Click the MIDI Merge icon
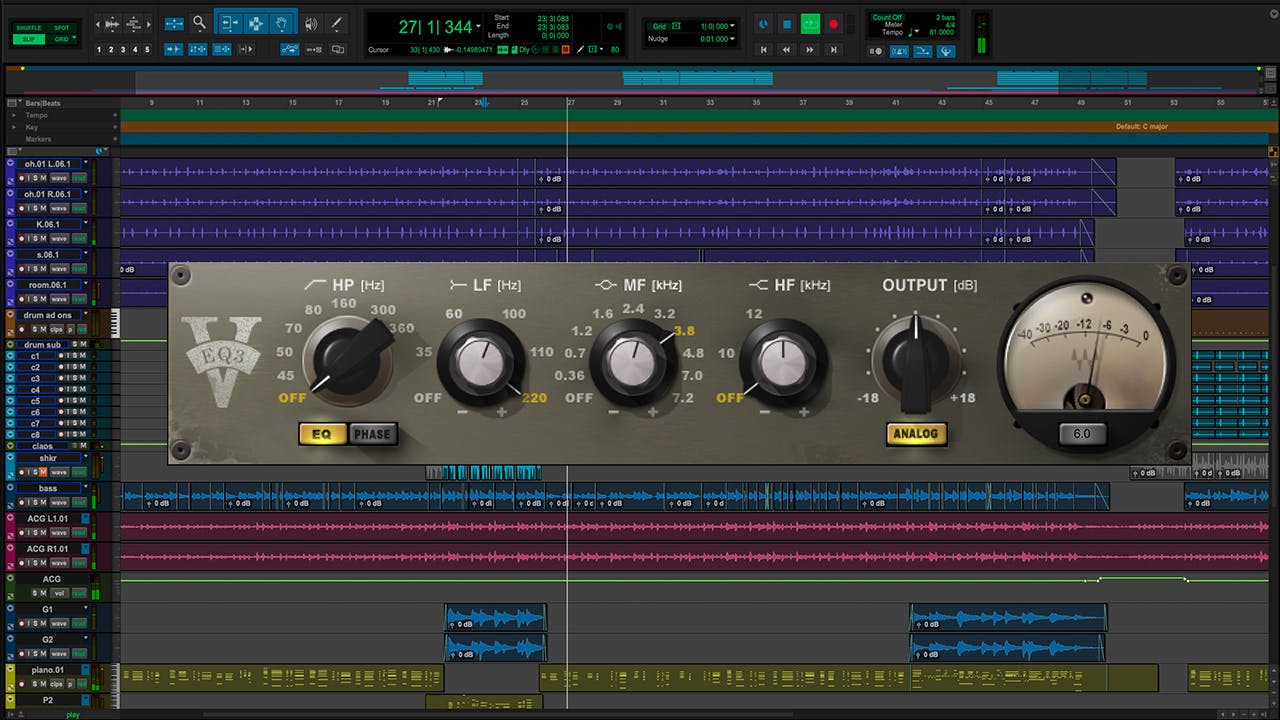This screenshot has height=720, width=1280. click(x=922, y=51)
